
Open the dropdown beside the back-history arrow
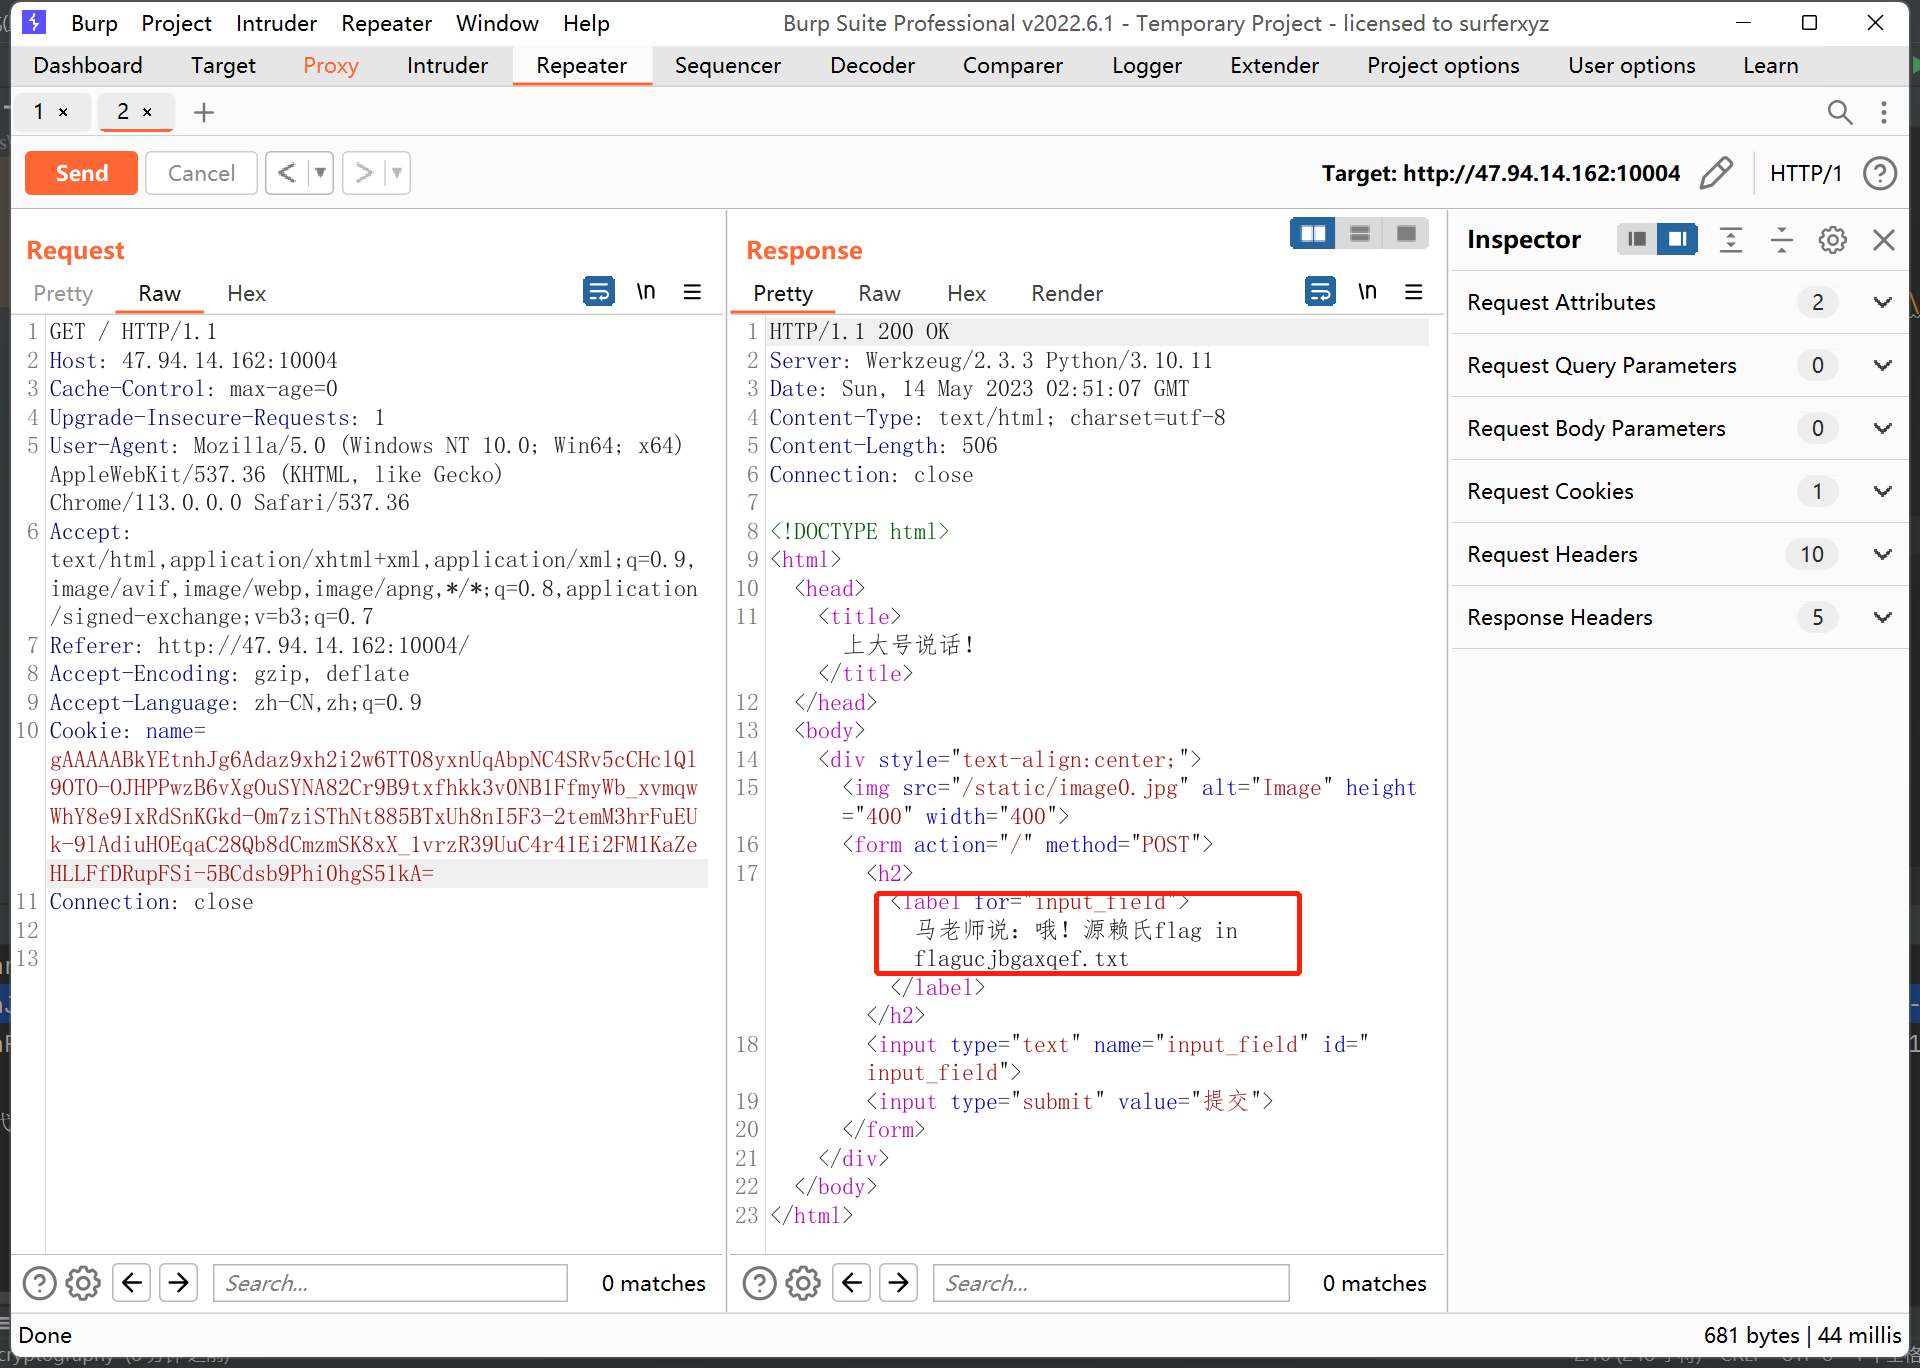(321, 172)
